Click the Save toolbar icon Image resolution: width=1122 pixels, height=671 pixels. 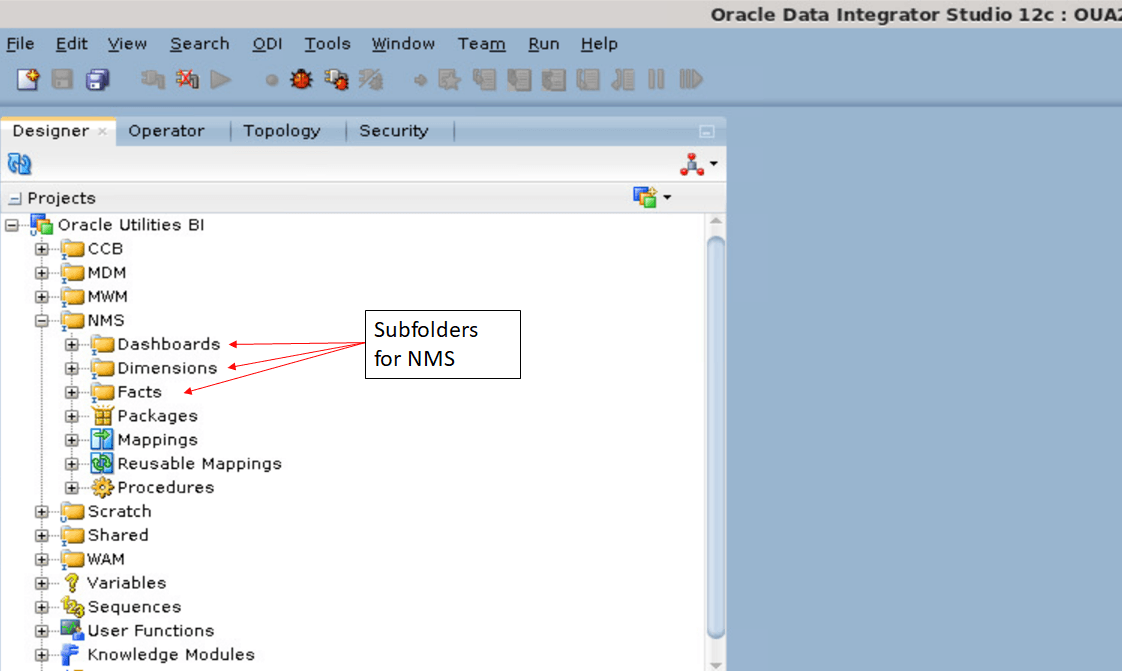62,79
